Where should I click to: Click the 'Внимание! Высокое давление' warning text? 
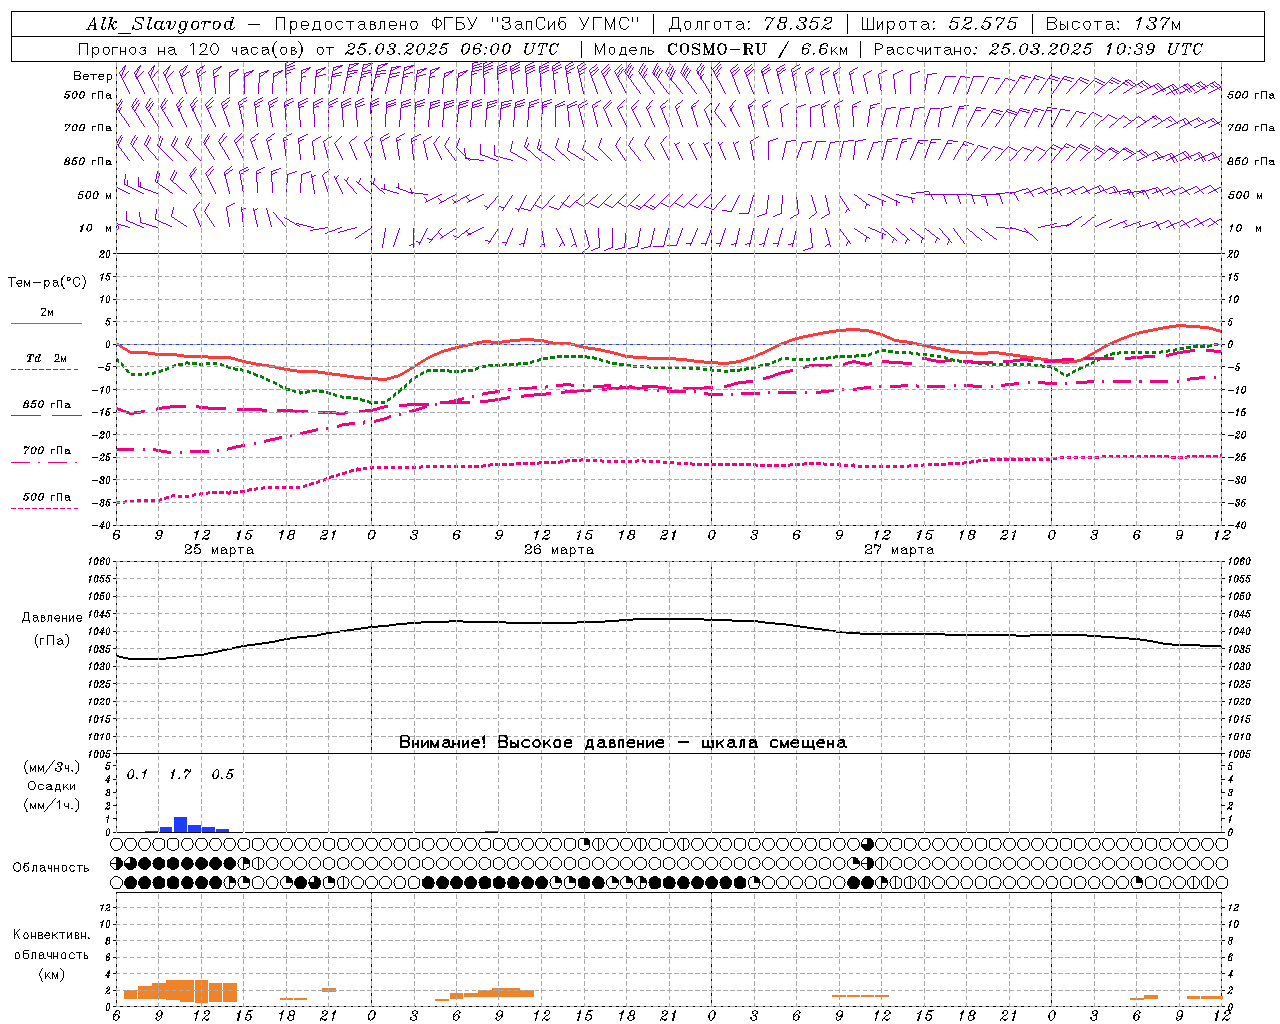click(531, 743)
